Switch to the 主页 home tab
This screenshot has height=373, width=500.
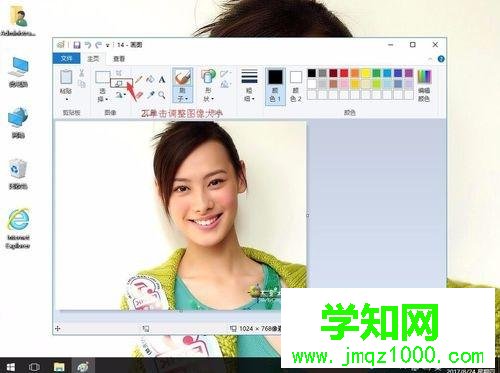click(93, 59)
